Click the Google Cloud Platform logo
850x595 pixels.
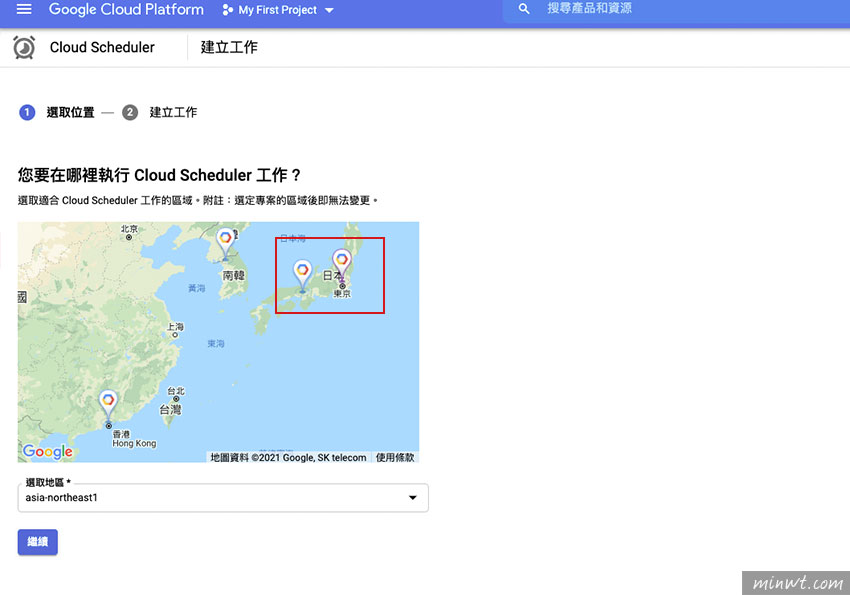[126, 9]
